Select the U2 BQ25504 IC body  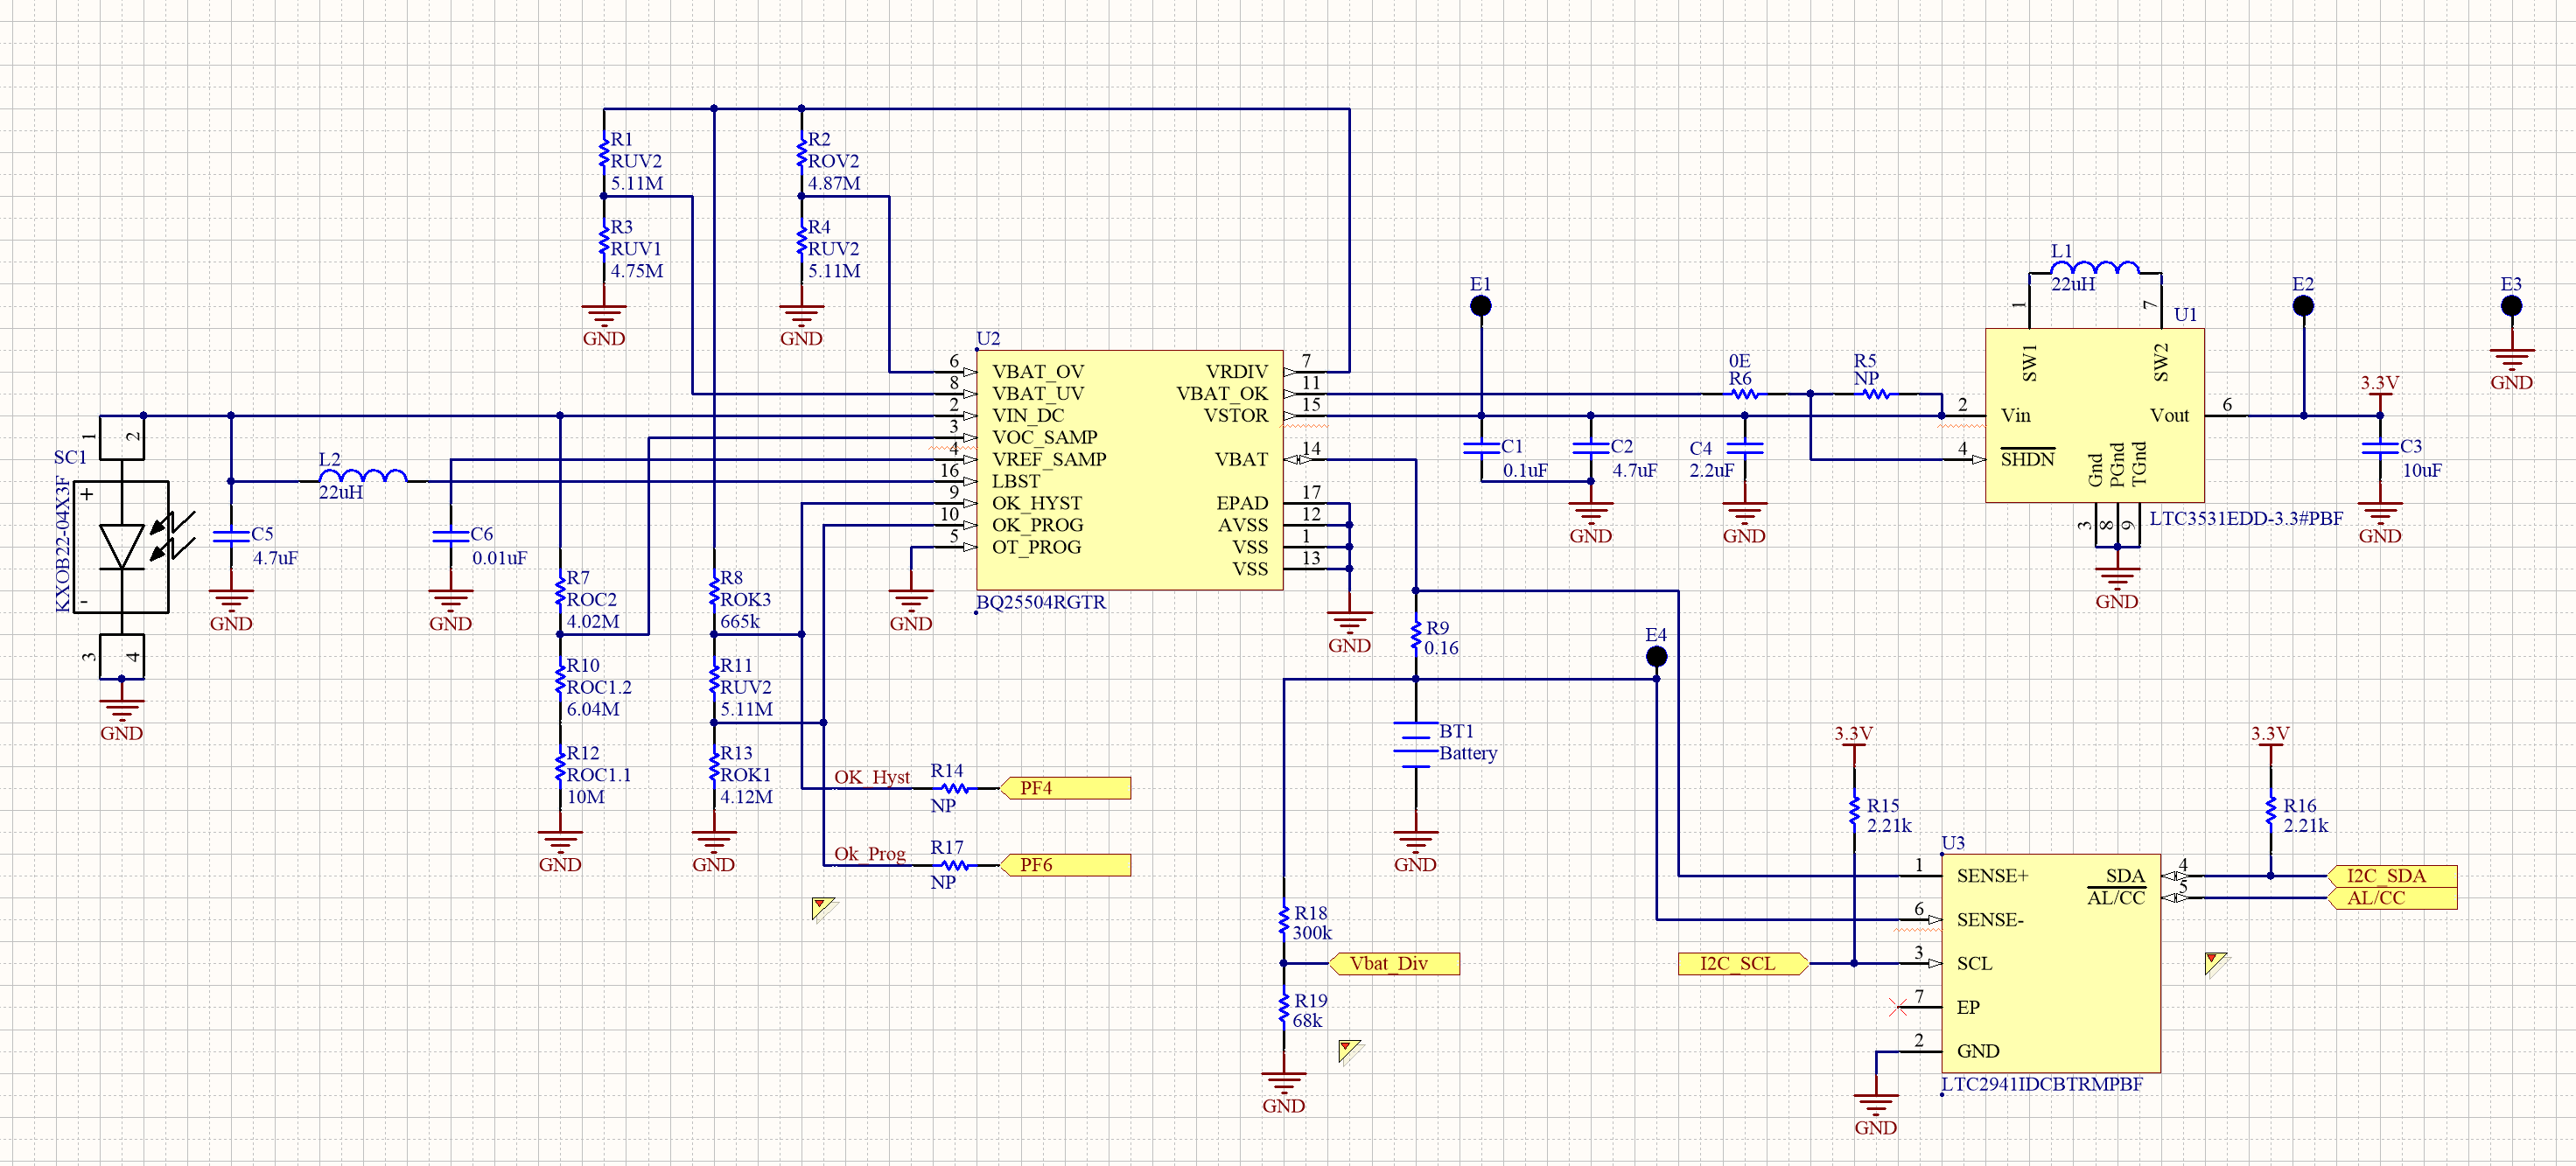[1130, 470]
